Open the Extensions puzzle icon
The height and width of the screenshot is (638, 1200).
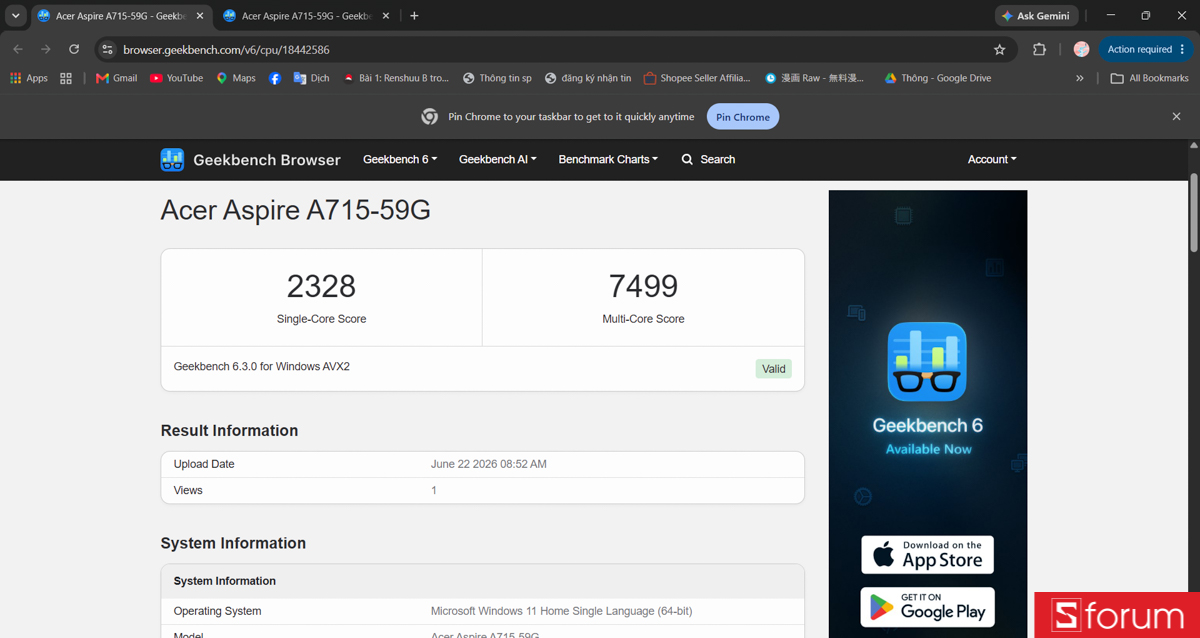[1039, 49]
